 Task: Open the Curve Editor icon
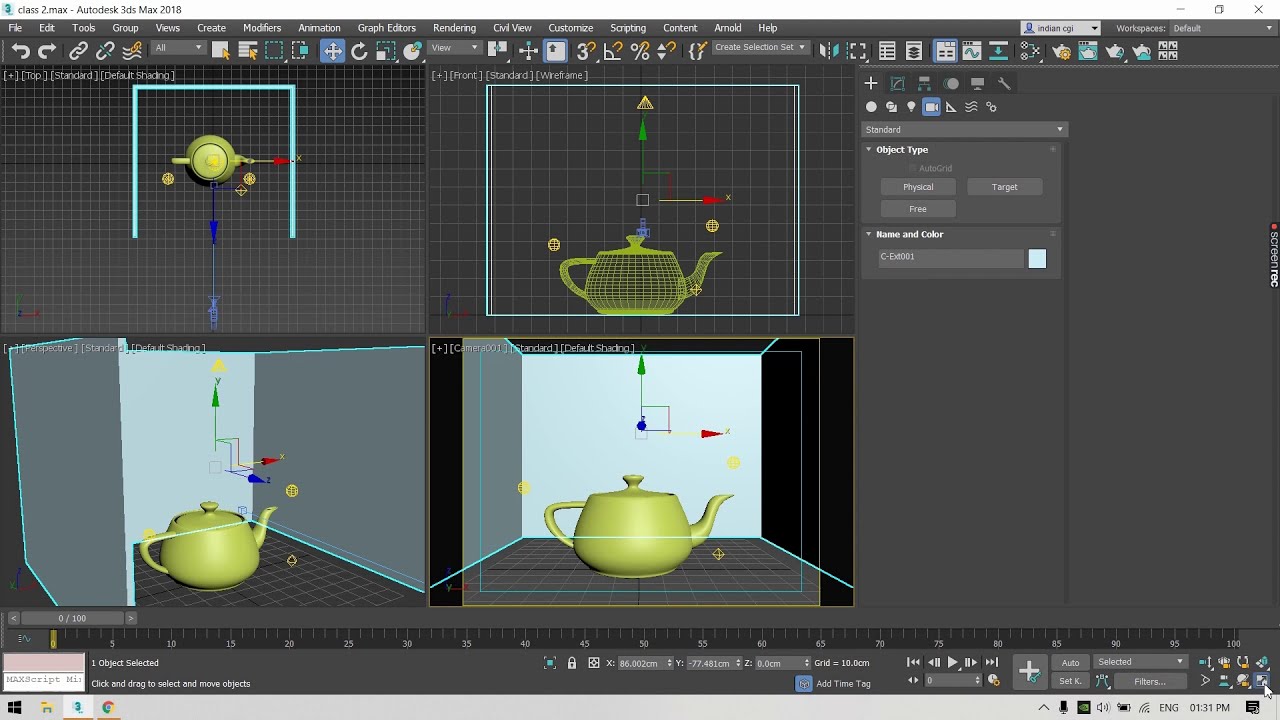(971, 51)
